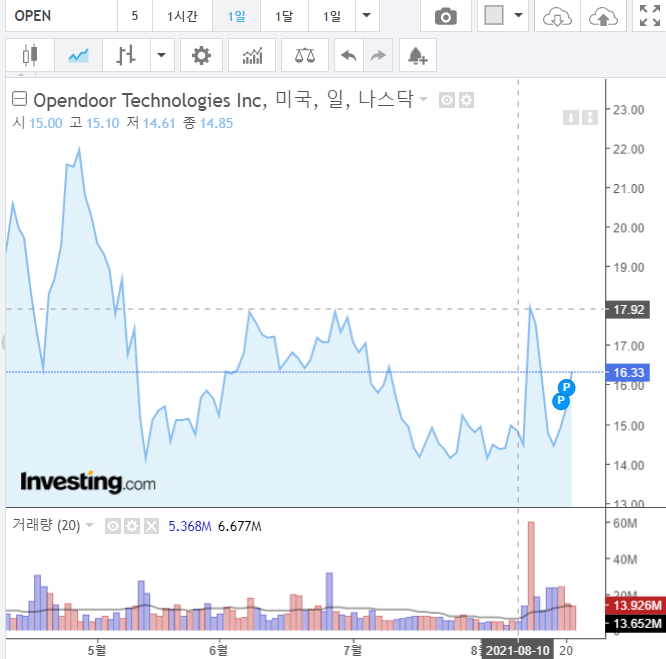Click the pane expand vertical arrows icon
This screenshot has height=659, width=666.
coord(590,117)
